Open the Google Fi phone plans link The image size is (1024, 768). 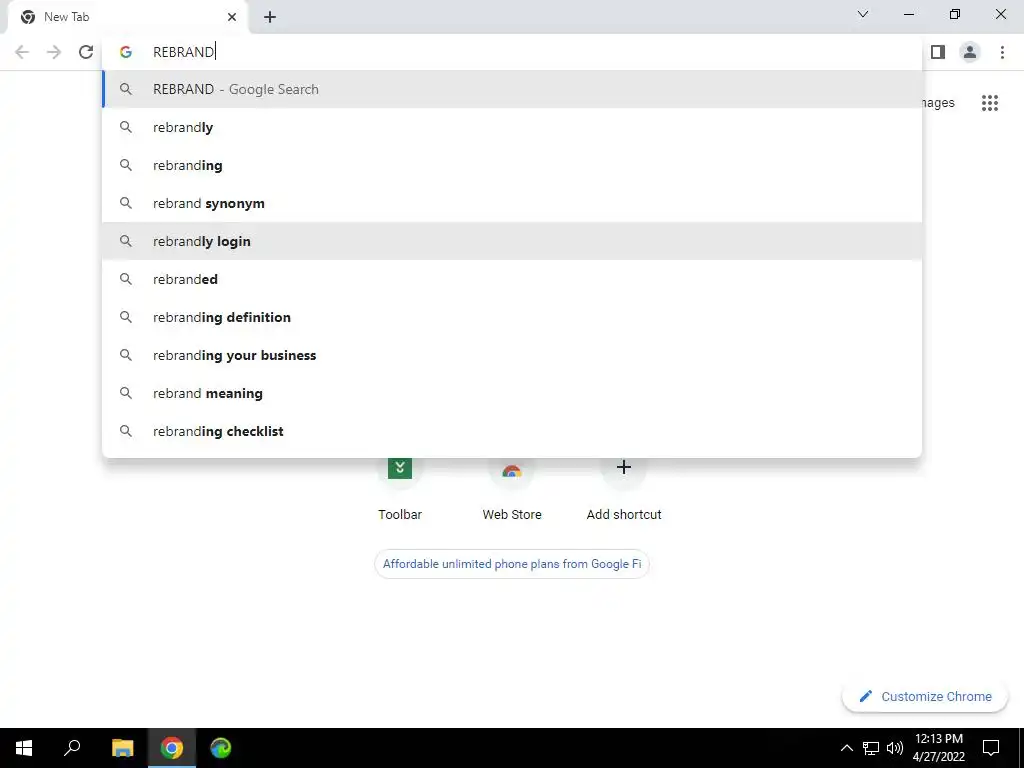click(512, 564)
